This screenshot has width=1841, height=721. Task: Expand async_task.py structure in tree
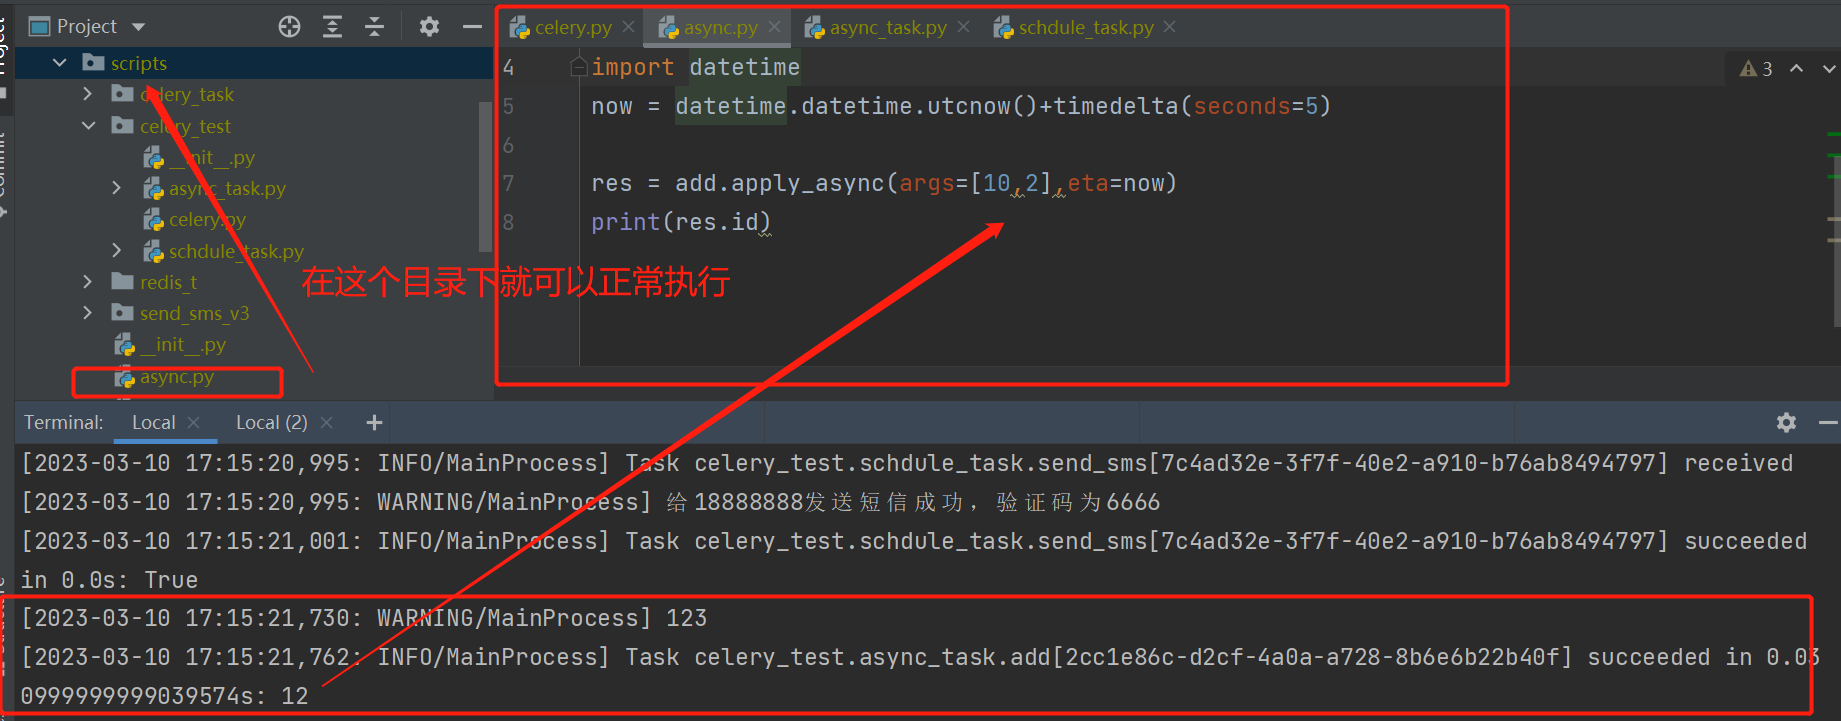click(117, 188)
